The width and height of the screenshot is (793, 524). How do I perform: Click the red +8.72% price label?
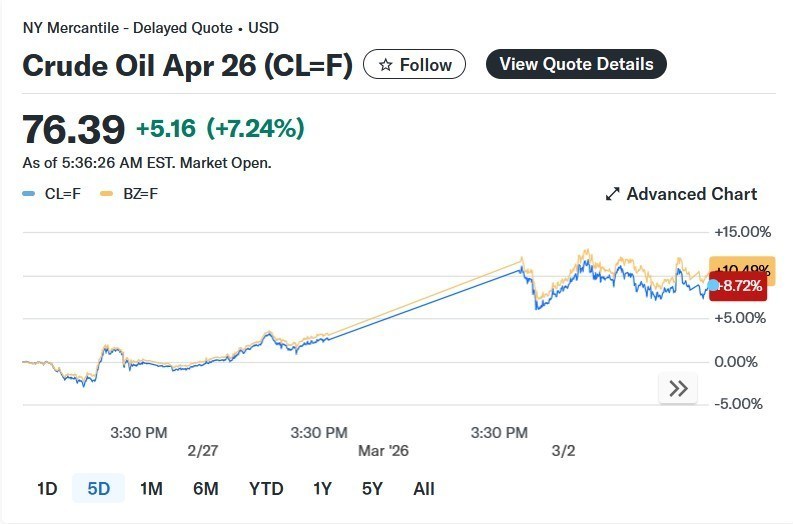(740, 286)
